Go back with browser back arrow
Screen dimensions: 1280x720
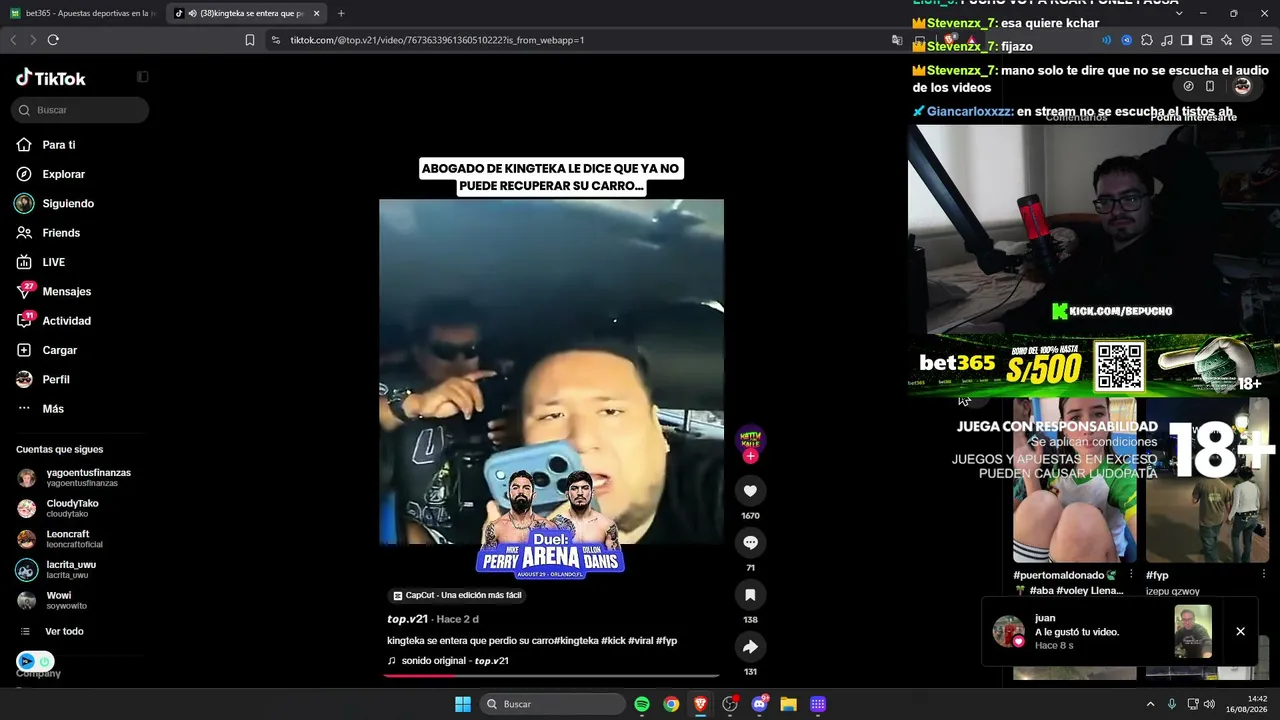13,40
